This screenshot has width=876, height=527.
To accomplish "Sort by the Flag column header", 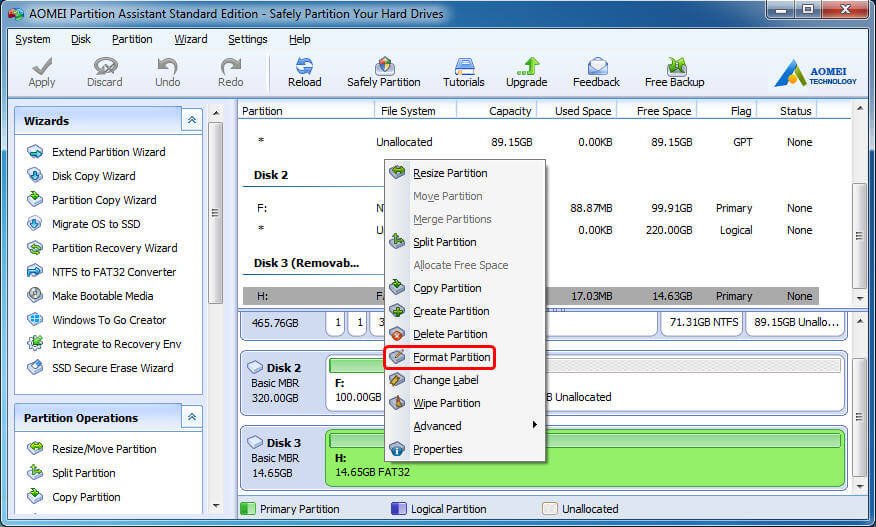I will coord(727,111).
